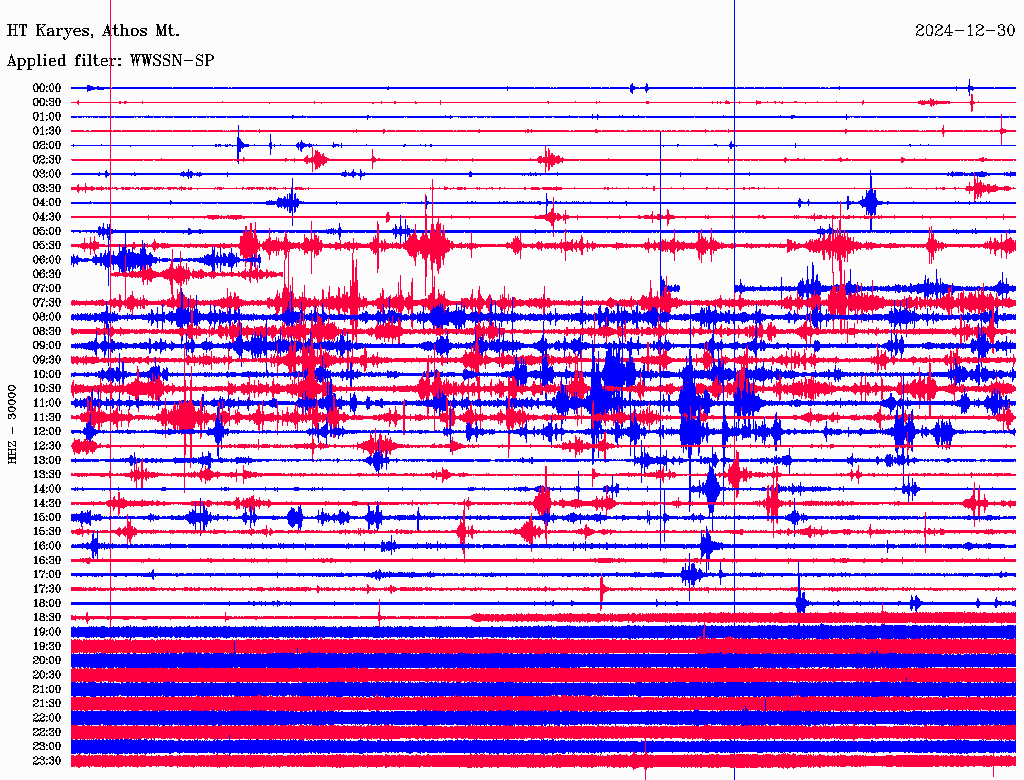1024x780 pixels.
Task: Select the 20:00 time row label
Action: [x=47, y=661]
